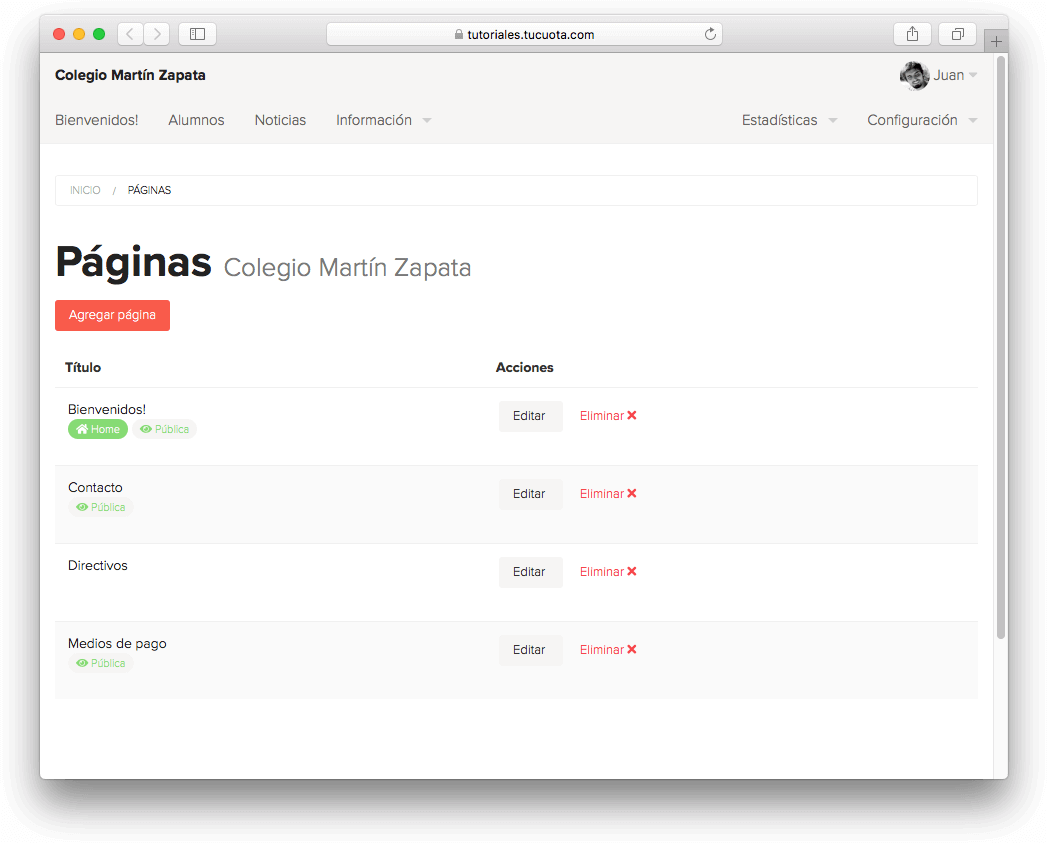Click the Páginas heading
This screenshot has height=843, width=1047.
[134, 263]
